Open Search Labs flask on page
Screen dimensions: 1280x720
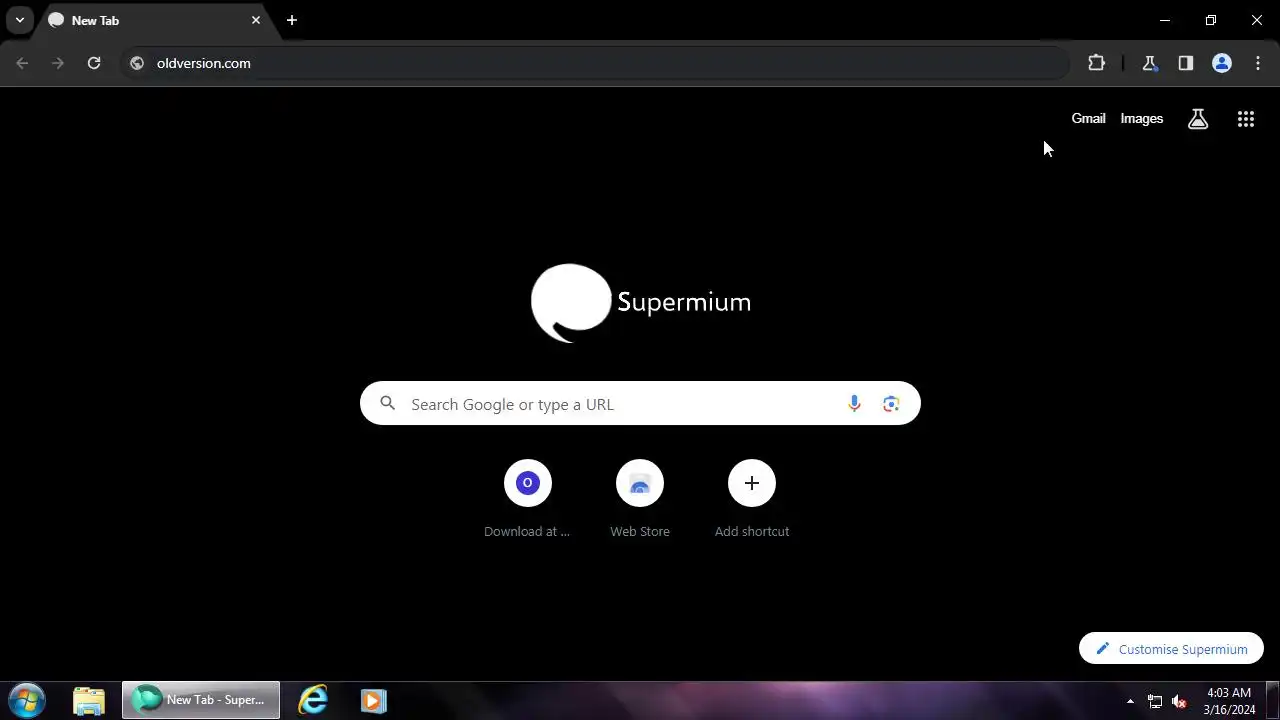(x=1198, y=119)
